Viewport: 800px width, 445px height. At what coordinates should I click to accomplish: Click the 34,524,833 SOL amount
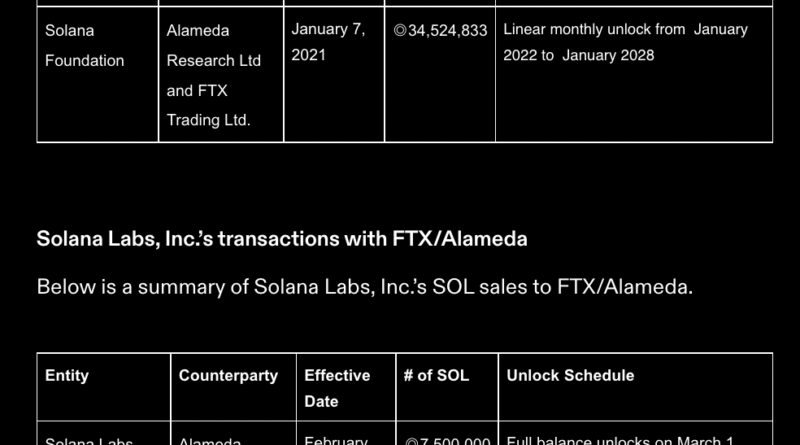[x=447, y=30]
